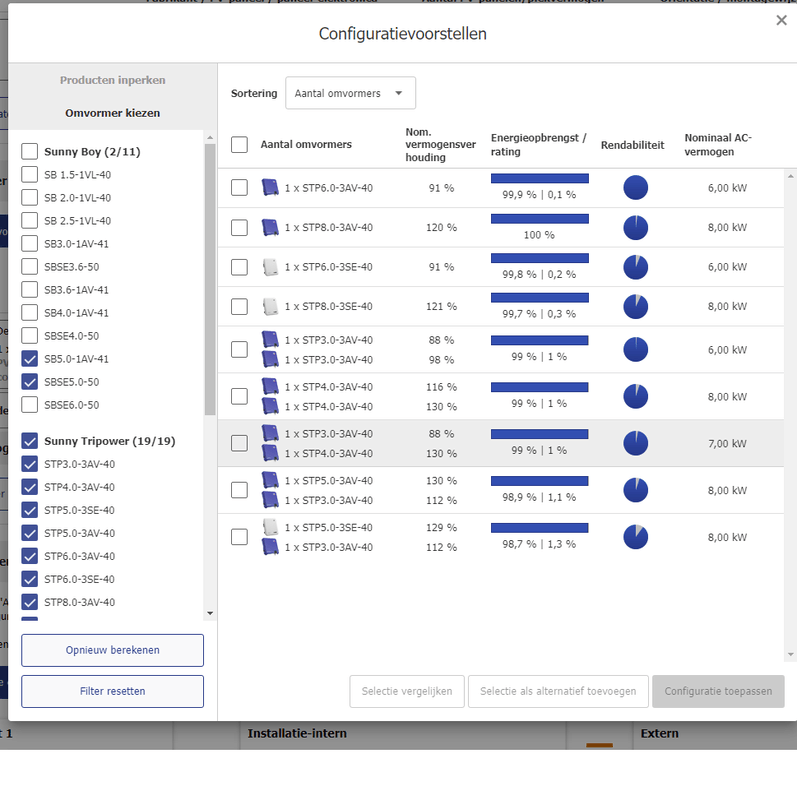Select the 98,7 % proposal row checkbox
Image resolution: width=797 pixels, height=800 pixels.
pos(239,537)
